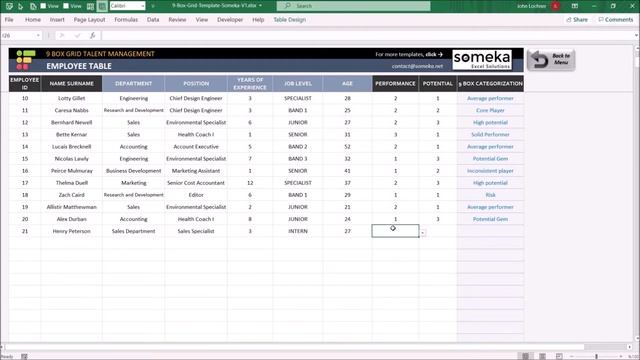Click the 'For more templates, click' link
Screen dimensions: 640x360
[x=409, y=54]
